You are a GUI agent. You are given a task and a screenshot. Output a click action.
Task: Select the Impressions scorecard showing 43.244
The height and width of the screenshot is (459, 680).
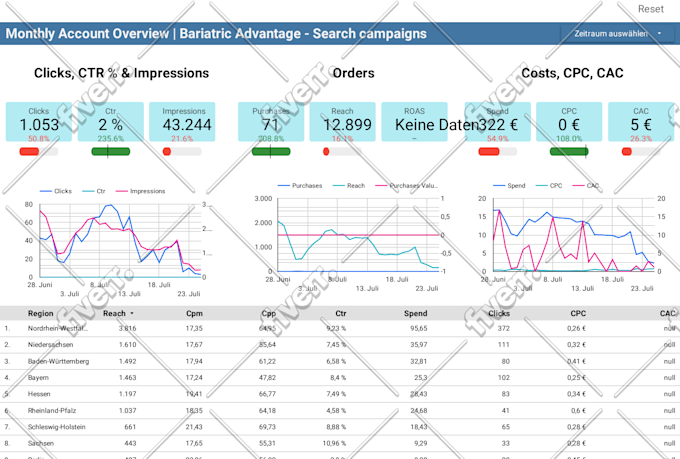coord(182,122)
